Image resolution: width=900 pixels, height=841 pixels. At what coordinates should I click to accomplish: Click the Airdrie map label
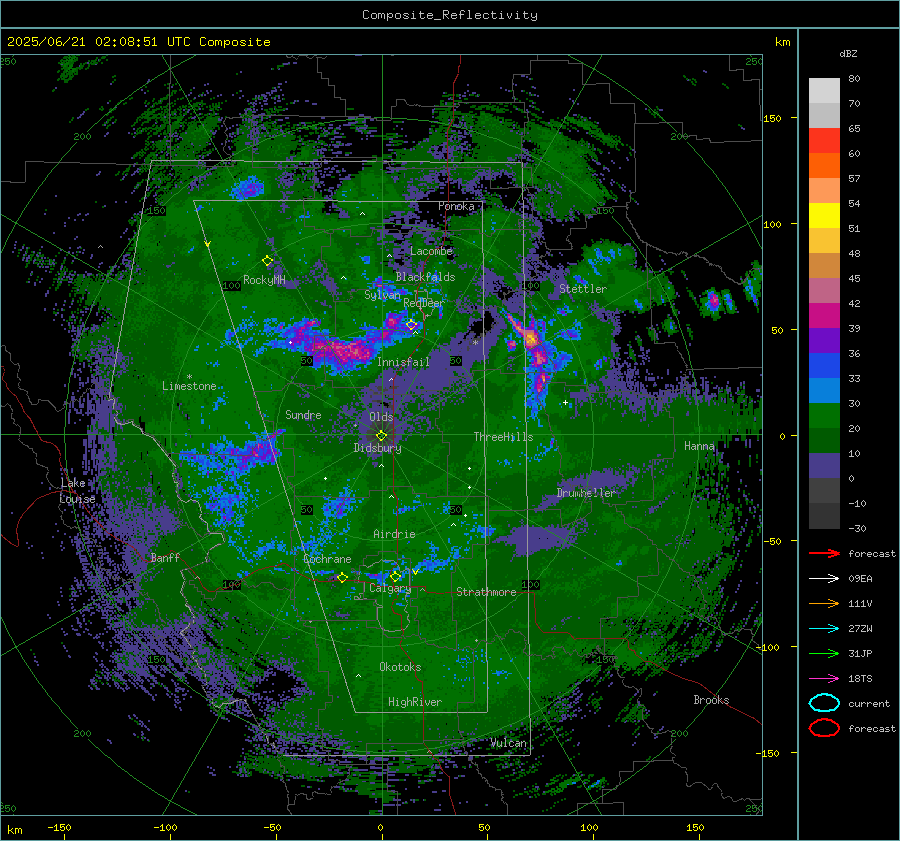(394, 534)
